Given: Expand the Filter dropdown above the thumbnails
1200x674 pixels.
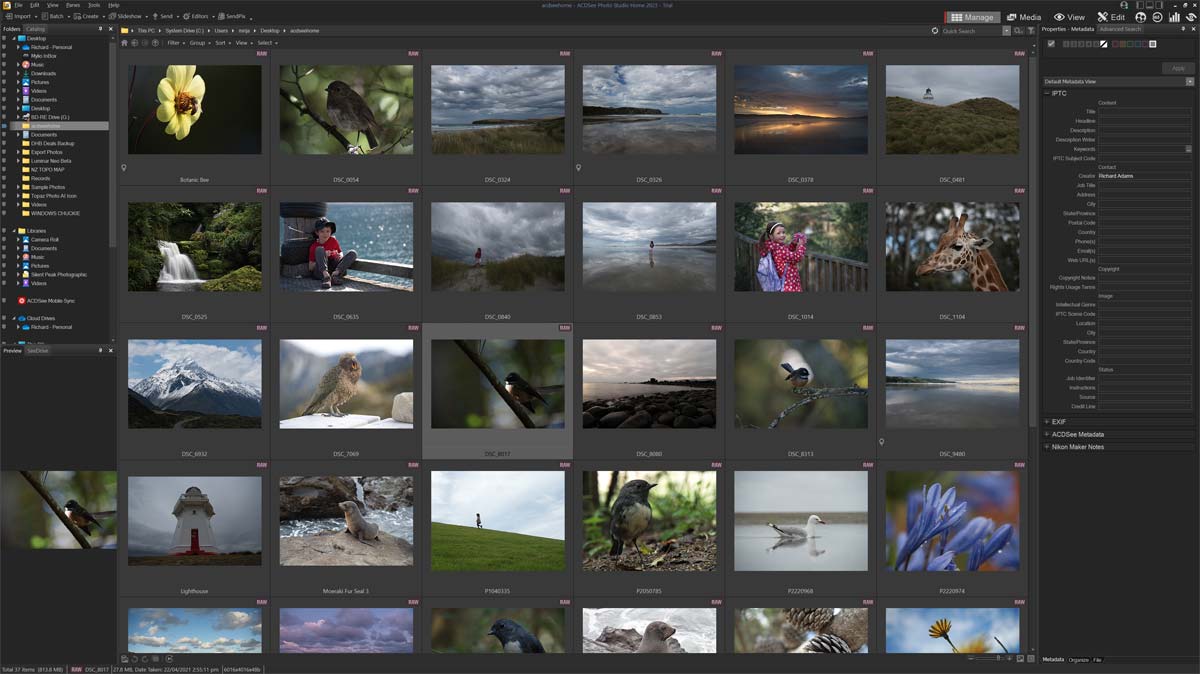Looking at the screenshot, I should pyautogui.click(x=174, y=43).
